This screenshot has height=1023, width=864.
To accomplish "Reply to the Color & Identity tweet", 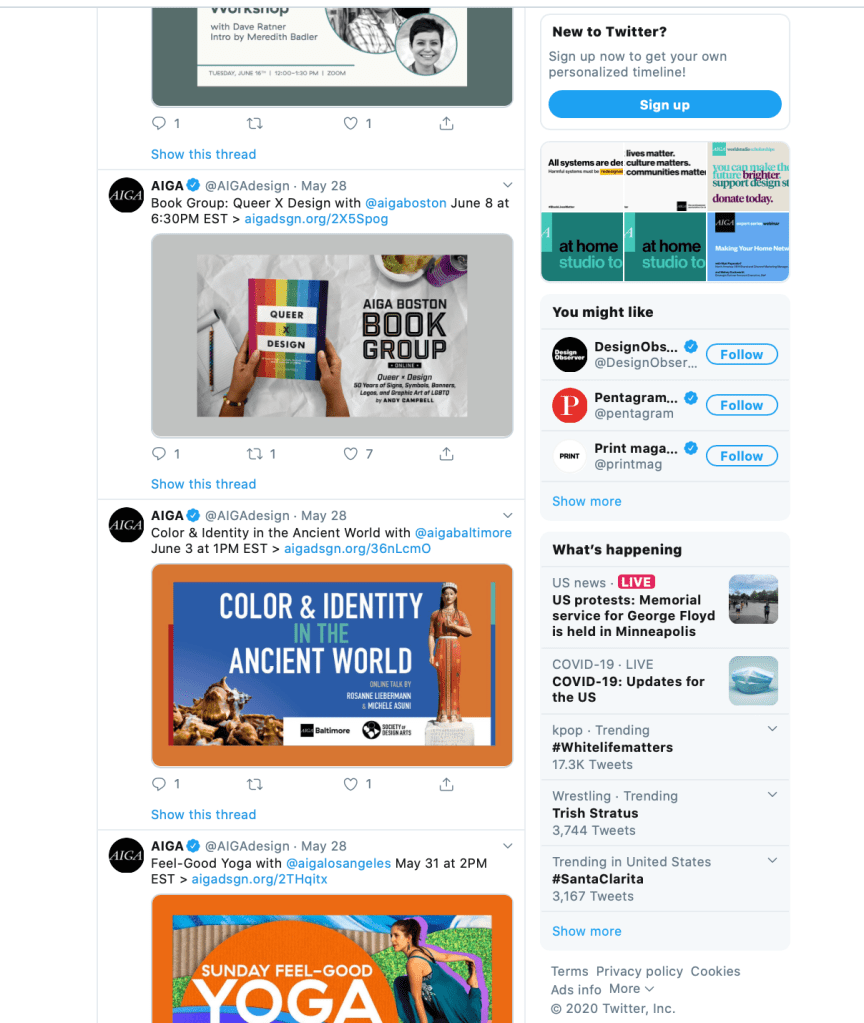I will pos(158,784).
